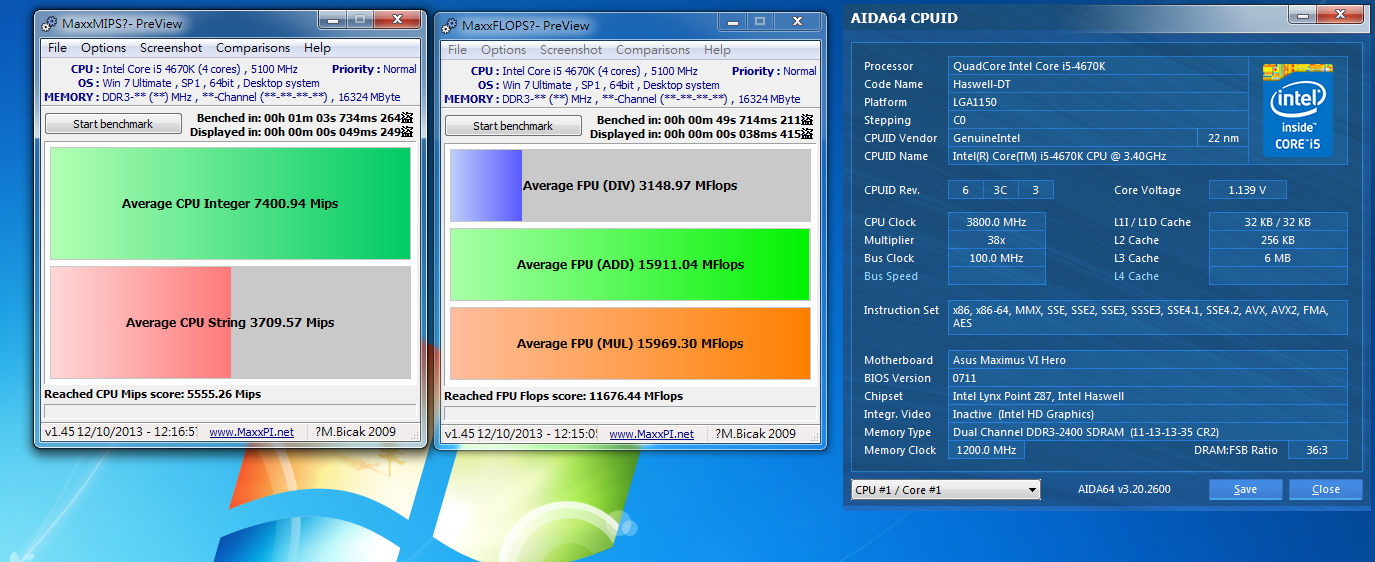Open www.MaxxPI.net link in MaxxMIPS window
The height and width of the screenshot is (562, 1375).
point(251,432)
